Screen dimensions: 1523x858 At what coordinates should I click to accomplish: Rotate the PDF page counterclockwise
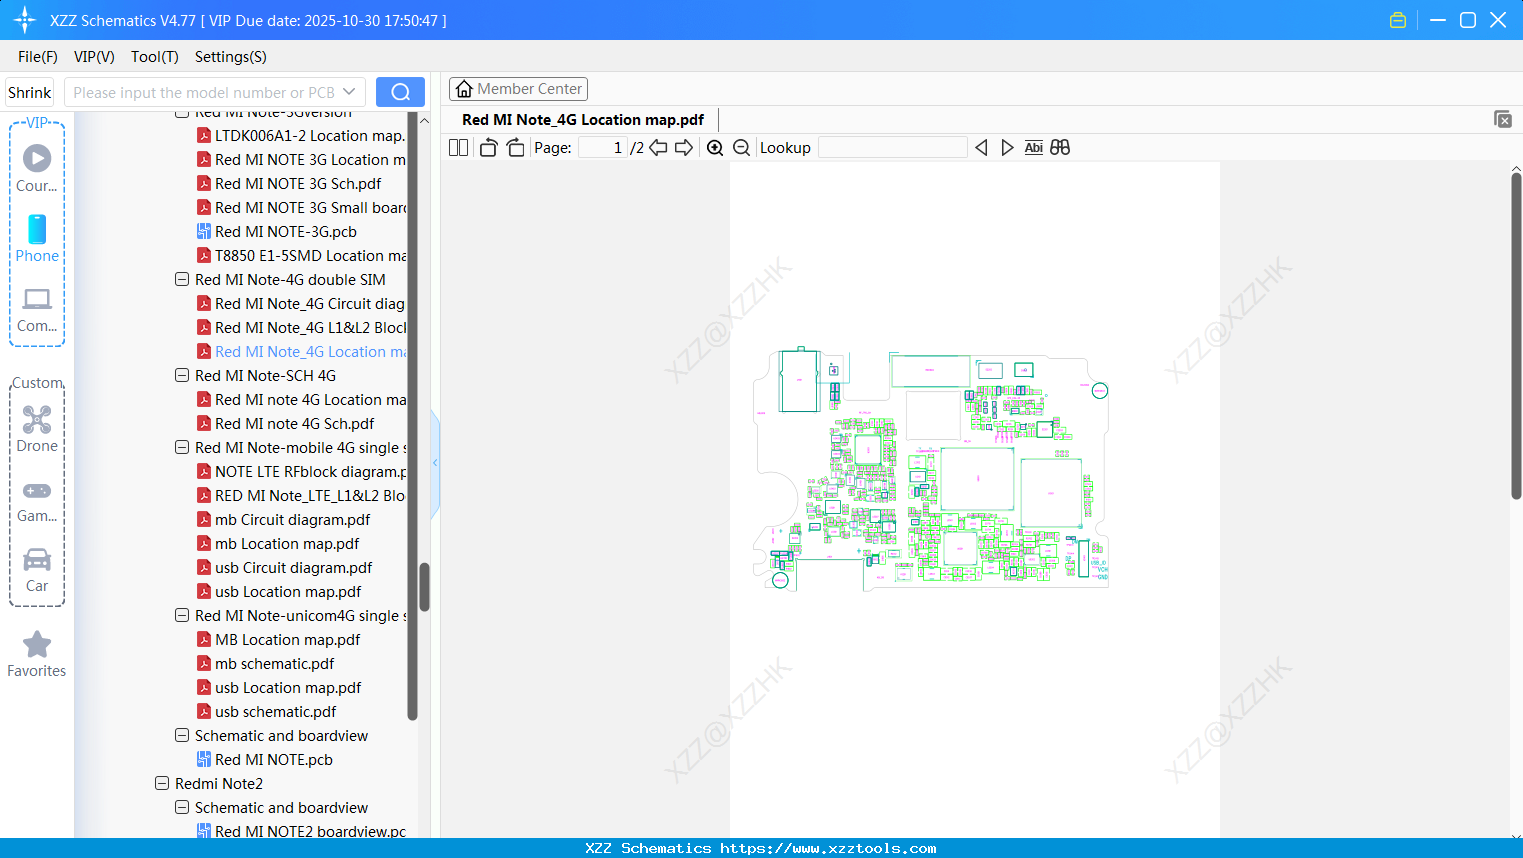(x=487, y=147)
